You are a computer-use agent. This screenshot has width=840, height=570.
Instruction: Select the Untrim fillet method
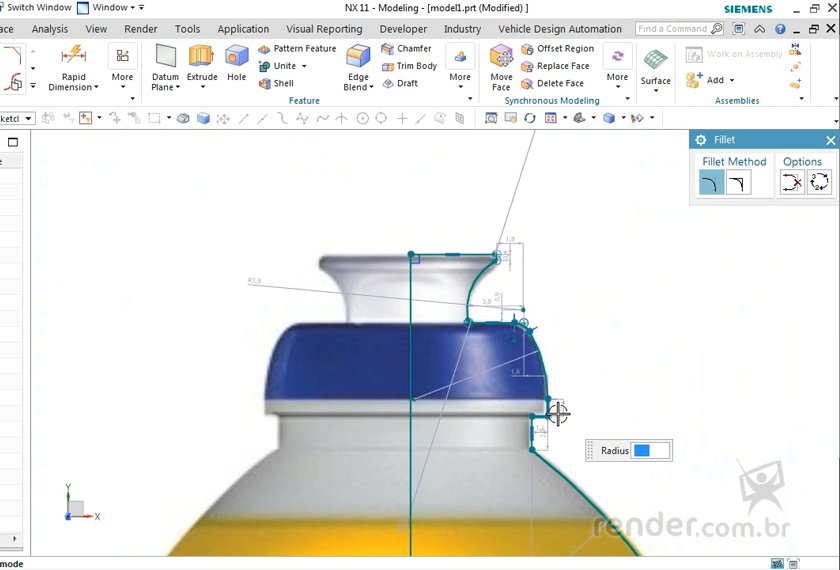click(739, 183)
